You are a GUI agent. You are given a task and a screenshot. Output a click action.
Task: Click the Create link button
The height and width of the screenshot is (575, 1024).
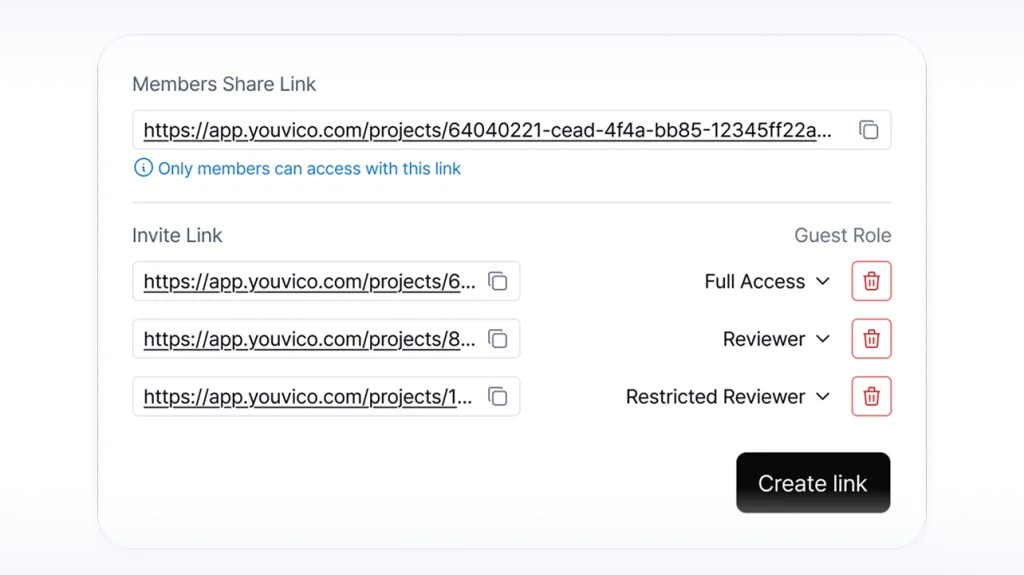point(812,483)
